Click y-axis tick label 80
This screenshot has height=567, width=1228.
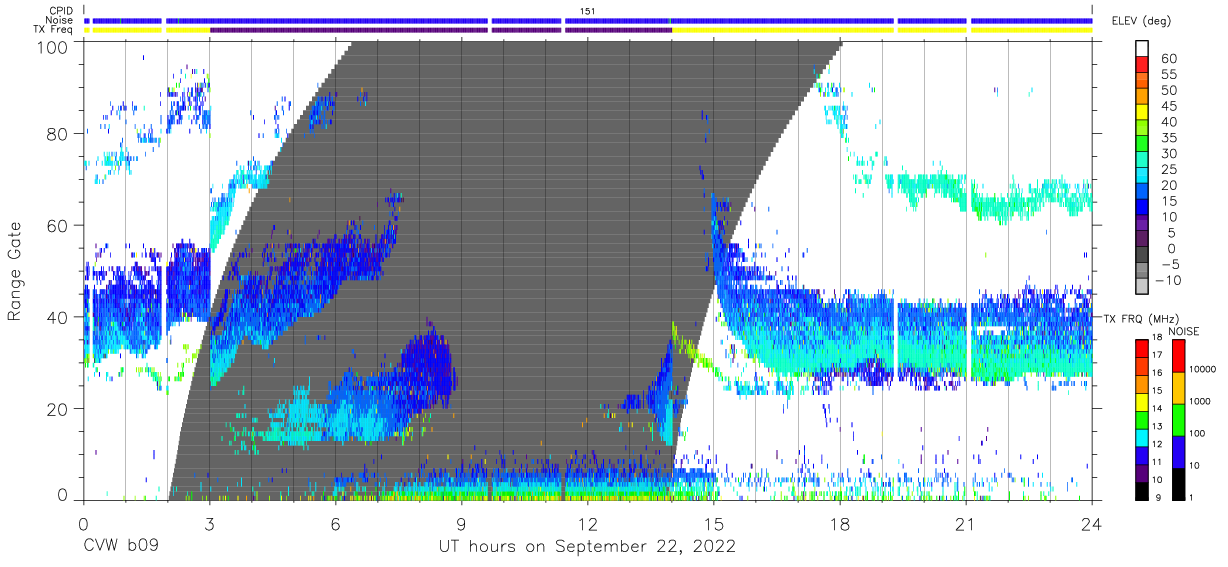point(58,134)
